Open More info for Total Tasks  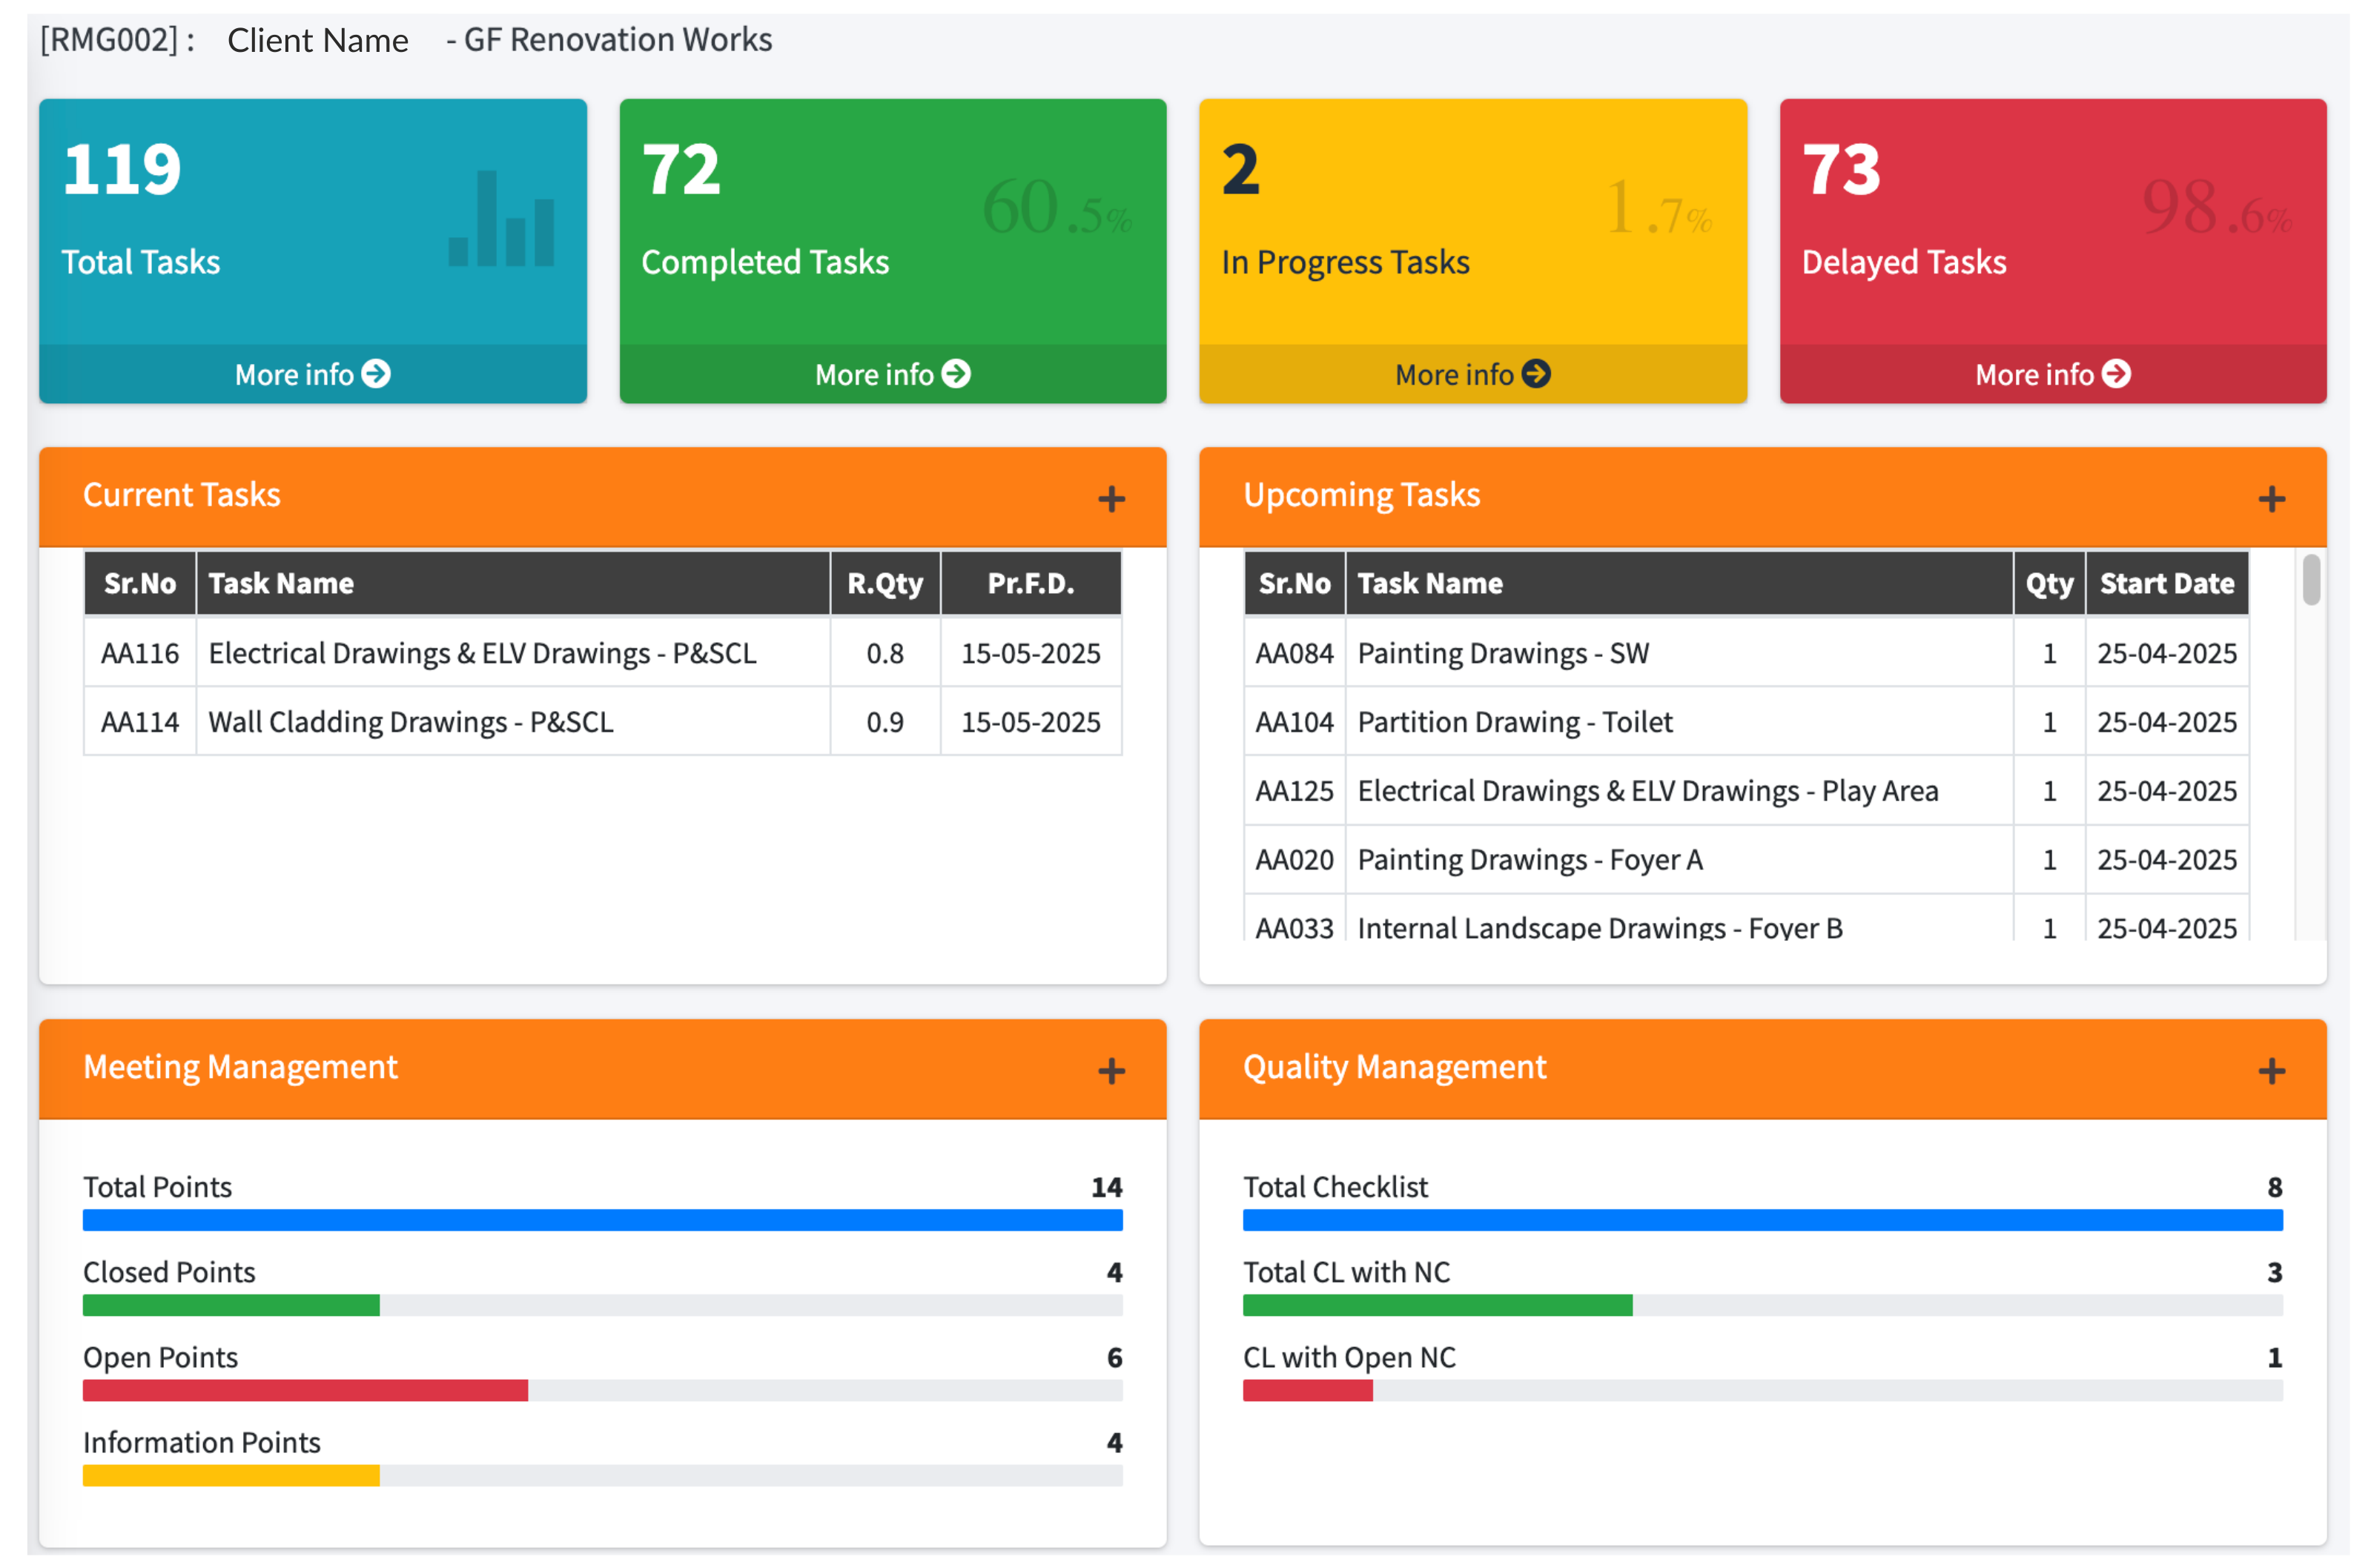pyautogui.click(x=312, y=373)
